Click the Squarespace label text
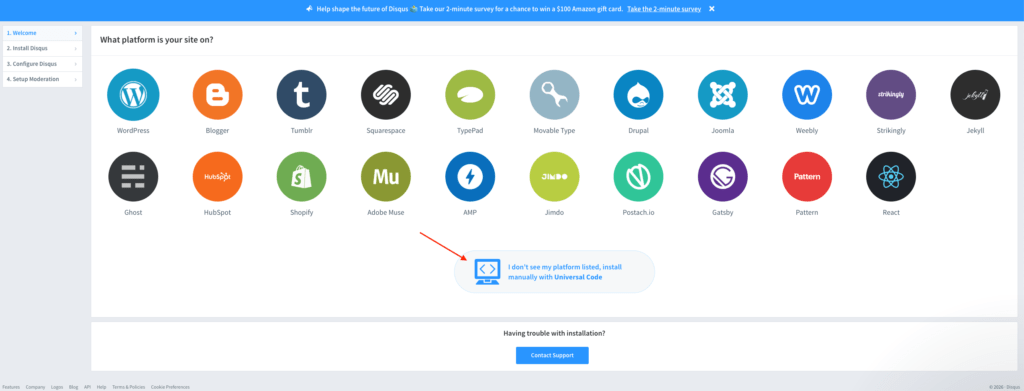The width and height of the screenshot is (1024, 391). click(x=386, y=131)
